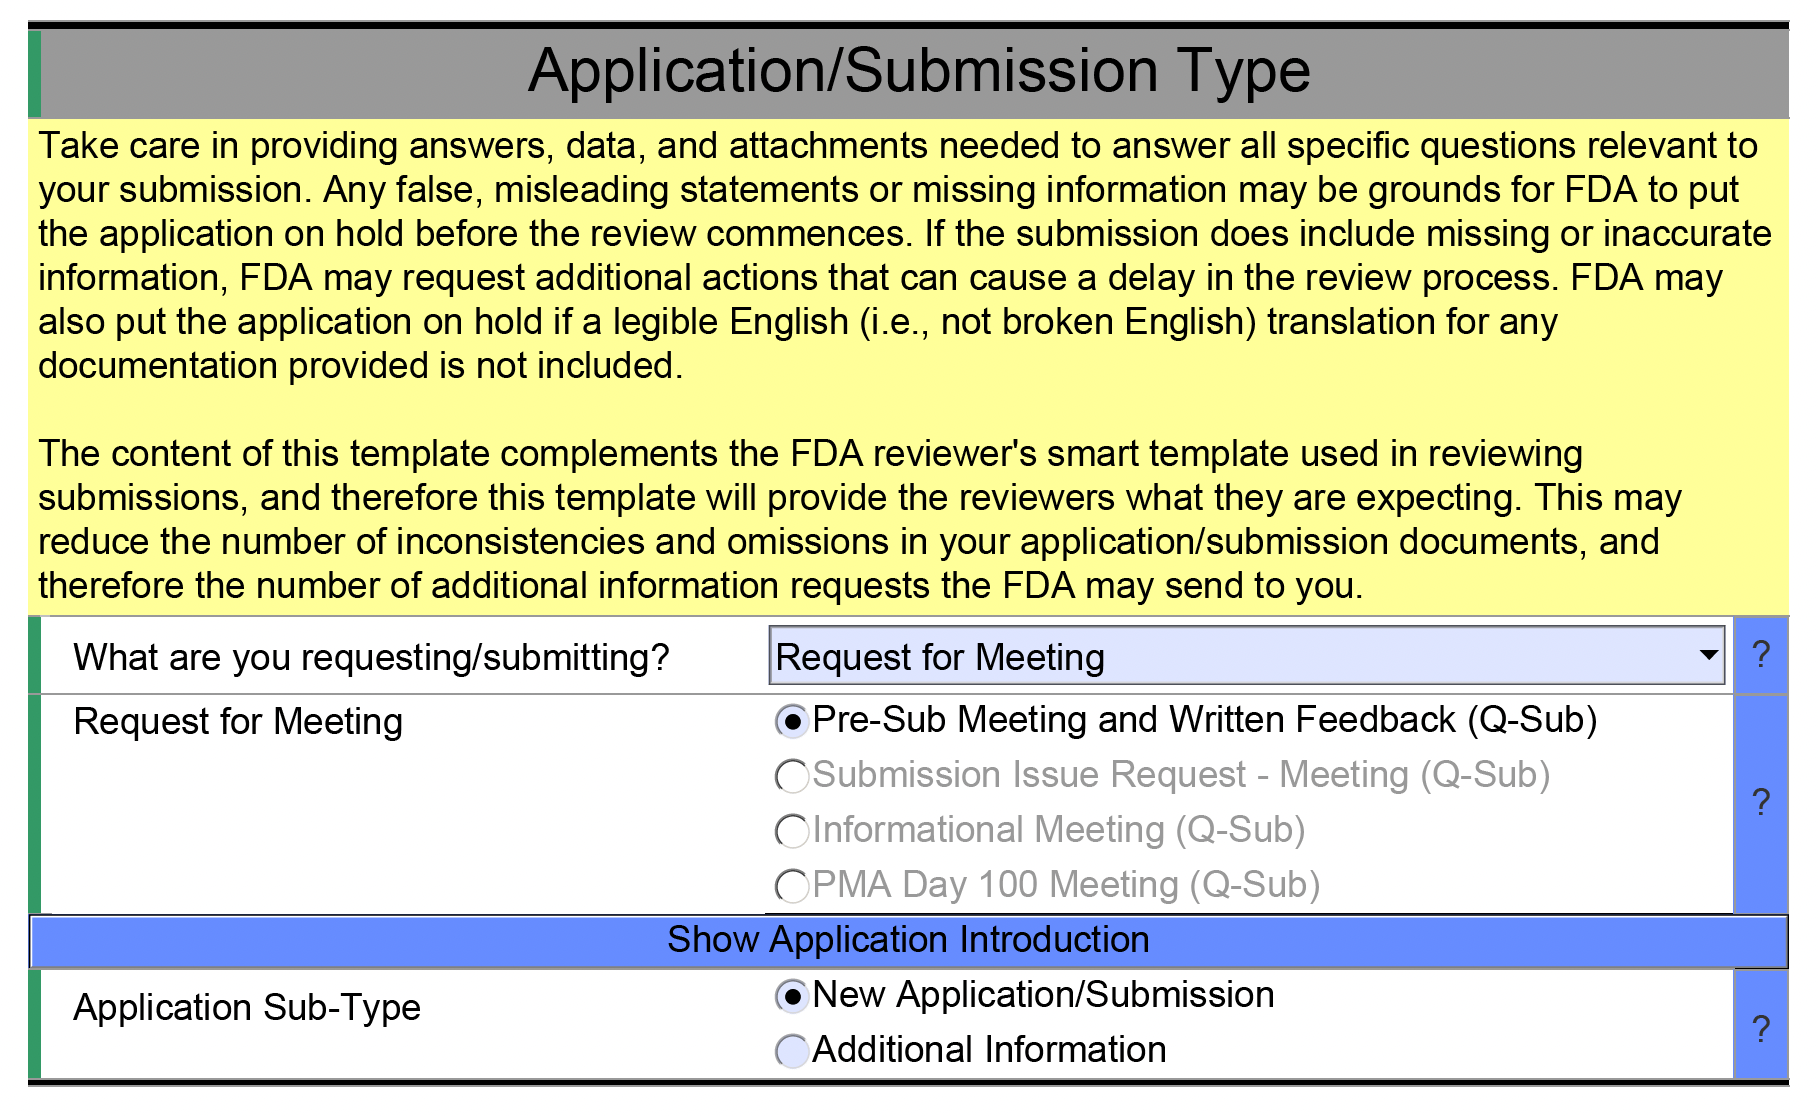Click the down arrow of the submission type dropdown
This screenshot has height=1116, width=1818.
pos(1708,656)
